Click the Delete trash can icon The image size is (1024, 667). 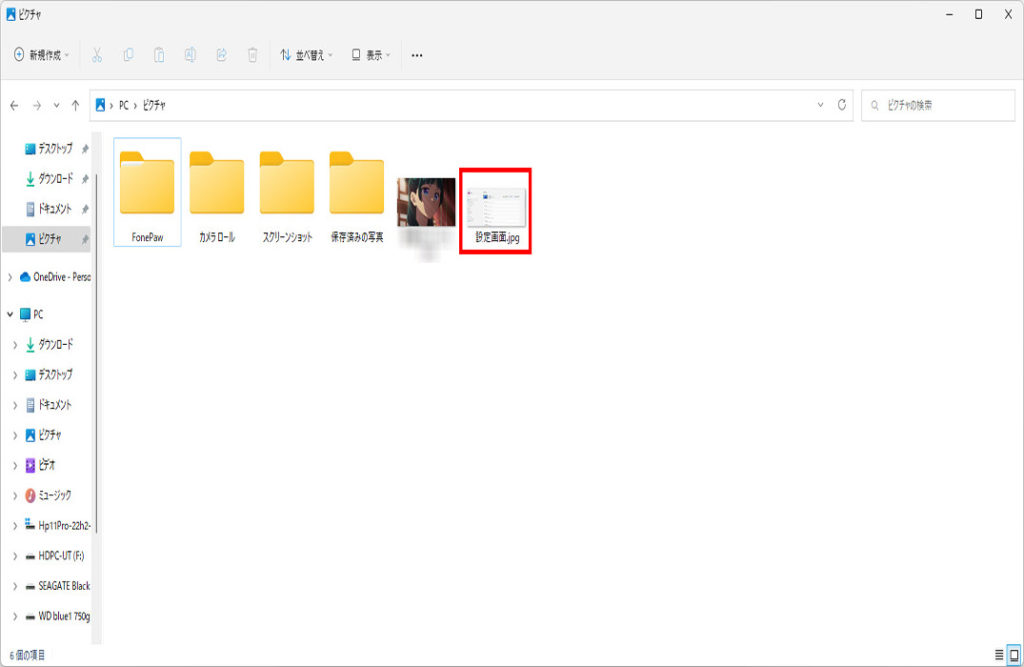click(253, 55)
